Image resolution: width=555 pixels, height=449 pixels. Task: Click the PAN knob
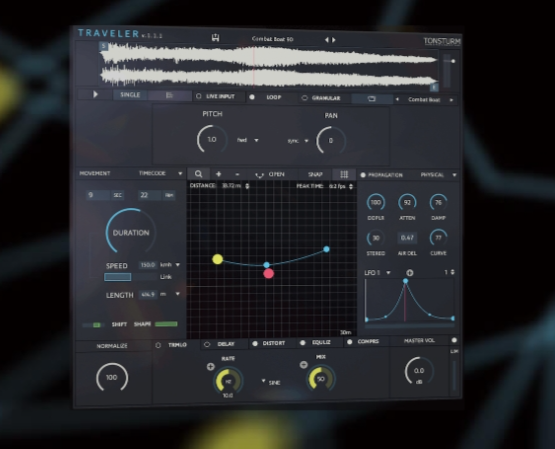[331, 141]
